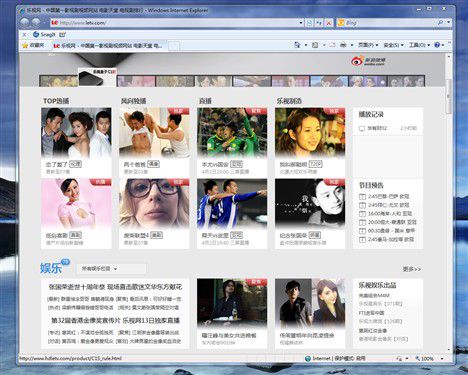Click the browser Forward button

click(x=36, y=22)
